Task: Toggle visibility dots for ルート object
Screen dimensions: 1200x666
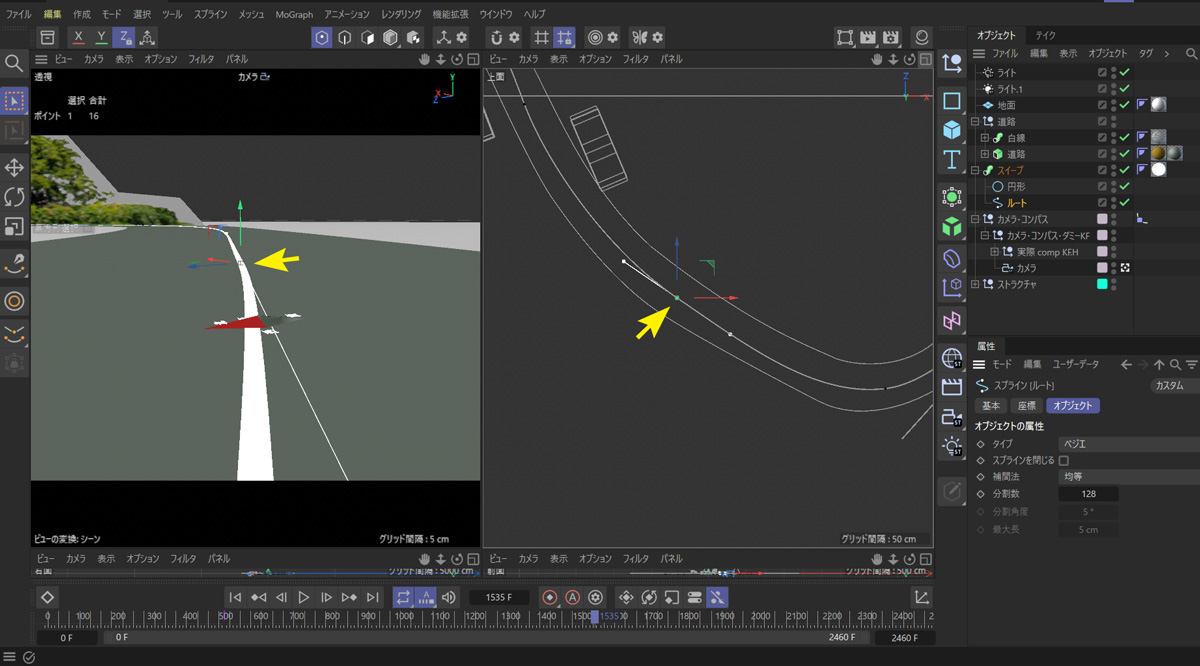Action: pos(1113,203)
